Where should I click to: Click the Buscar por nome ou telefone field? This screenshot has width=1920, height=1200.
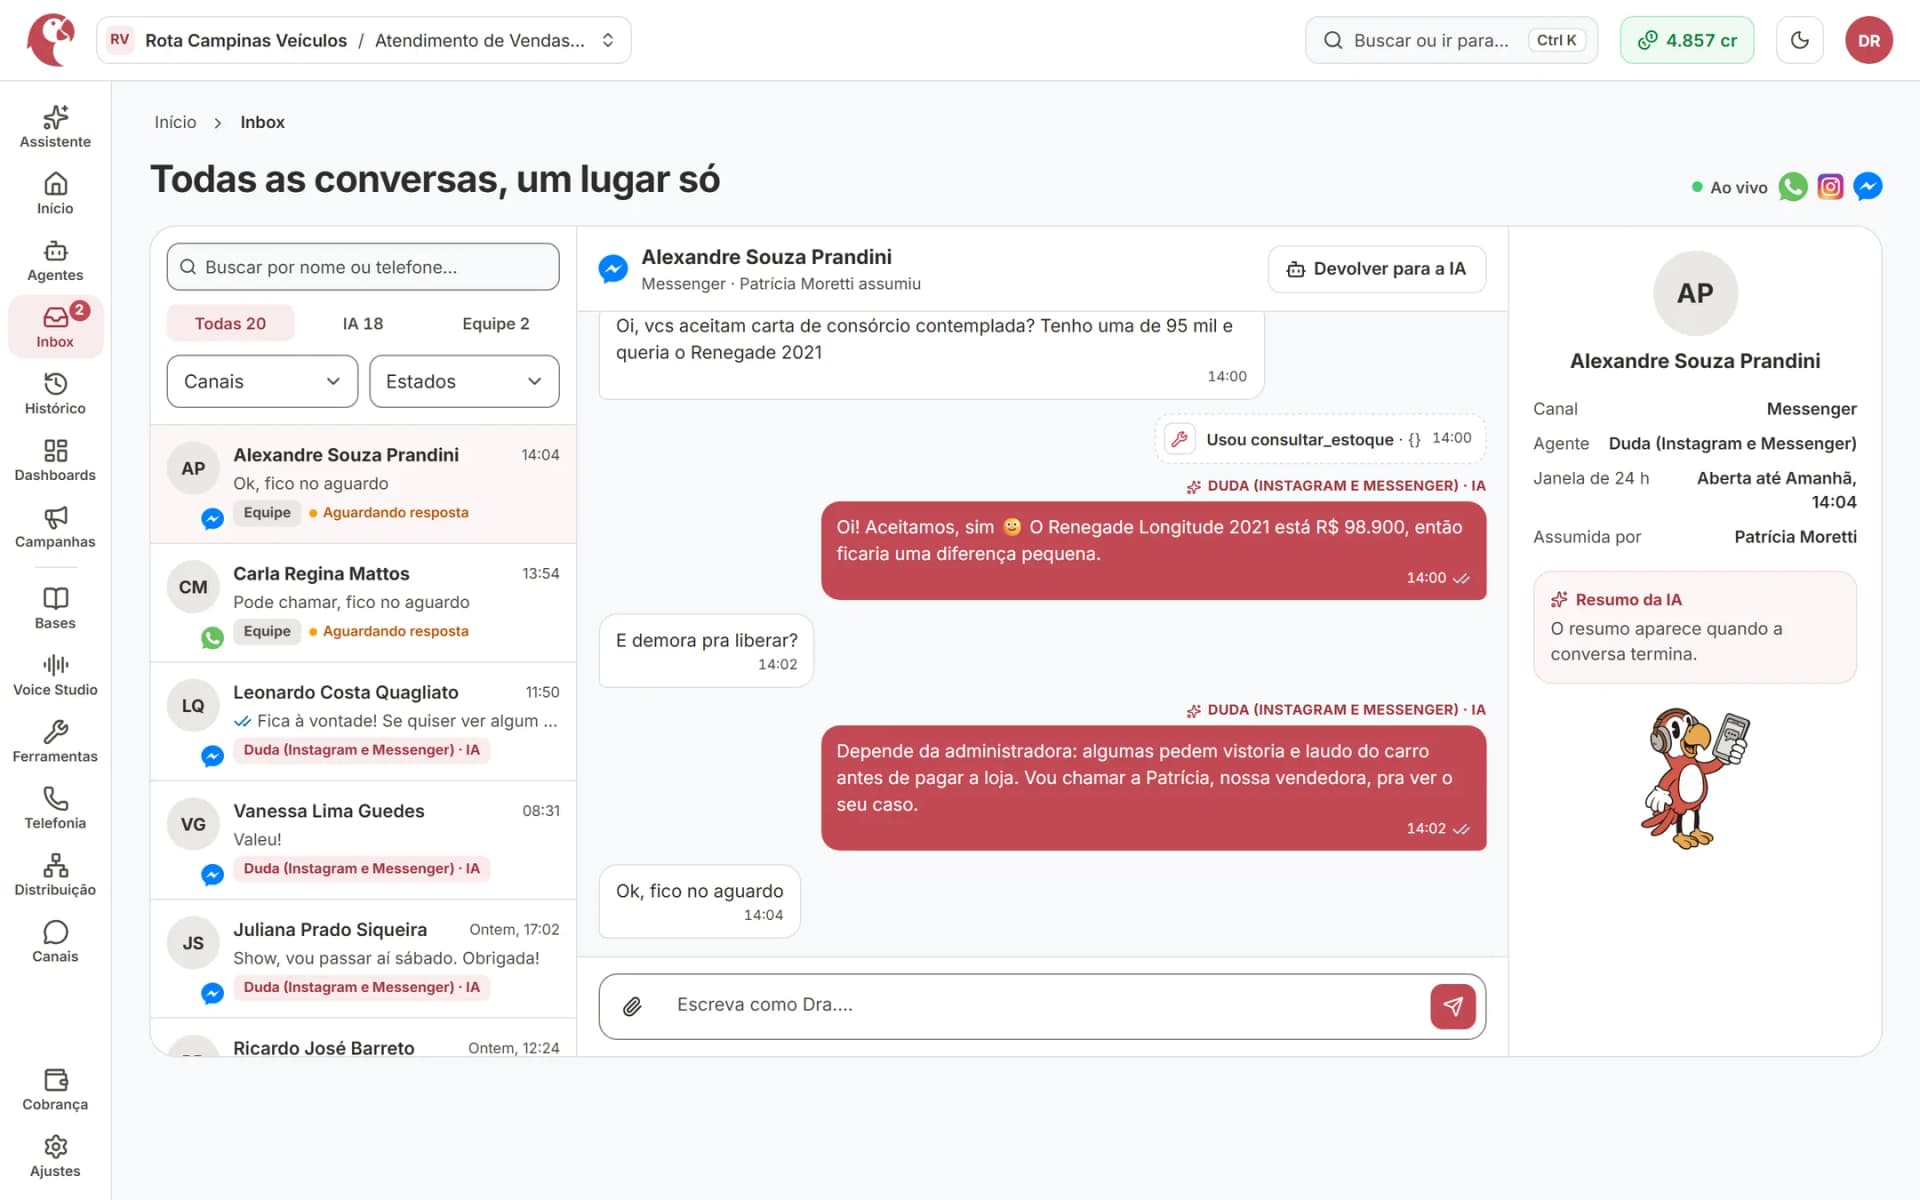363,267
